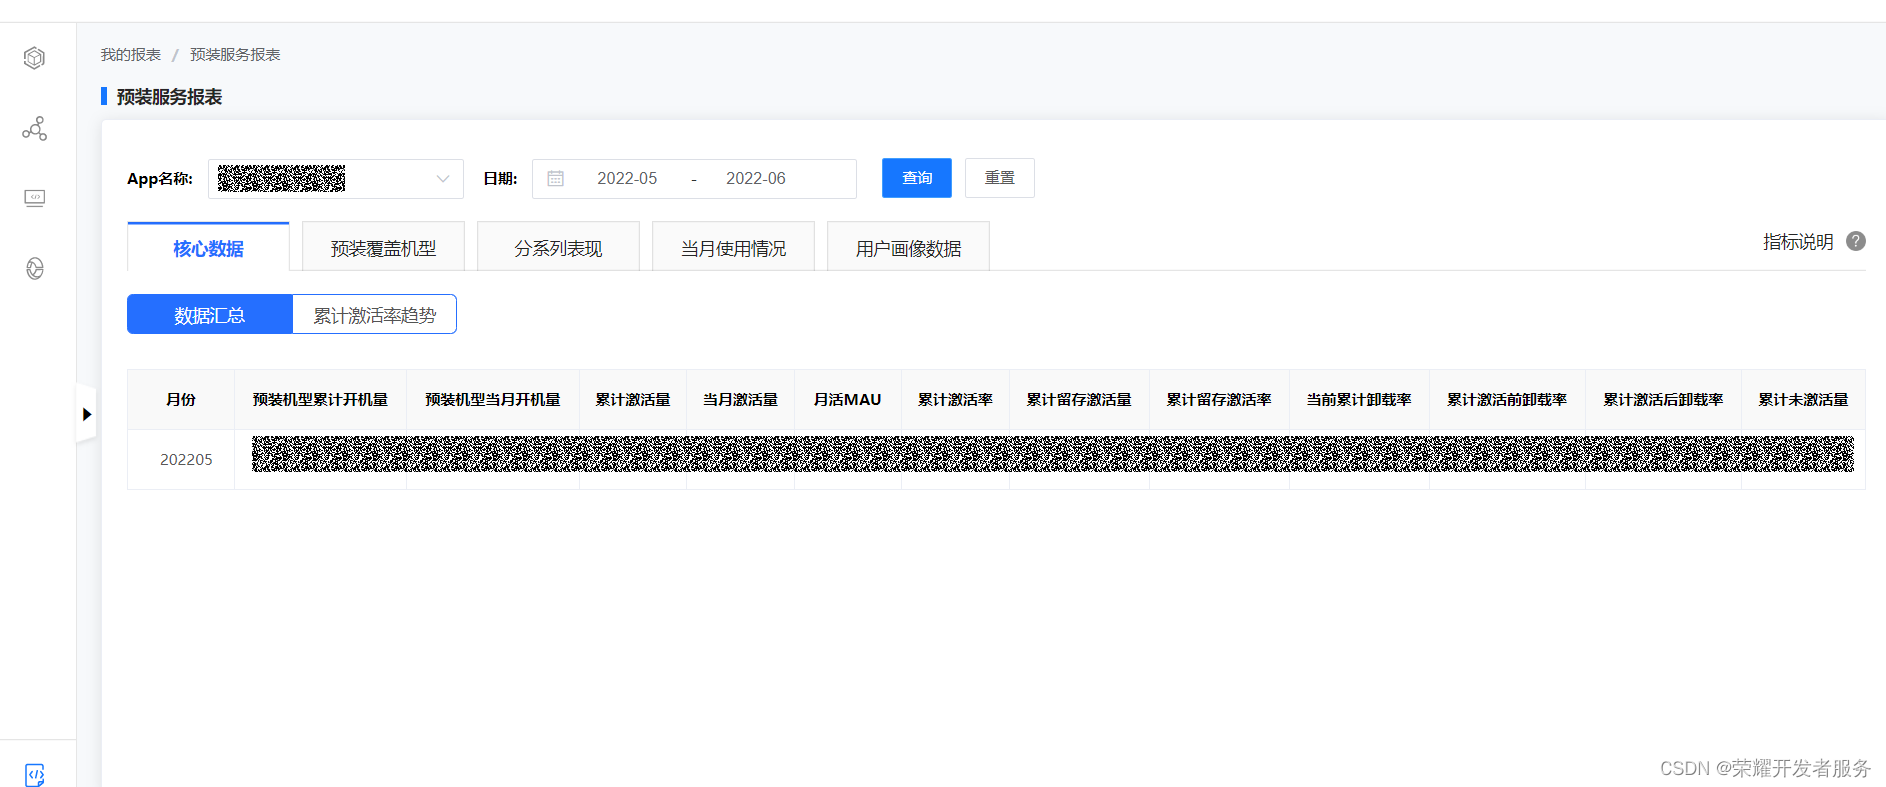Click the 当月激活量 column header
The image size is (1886, 787).
click(740, 399)
